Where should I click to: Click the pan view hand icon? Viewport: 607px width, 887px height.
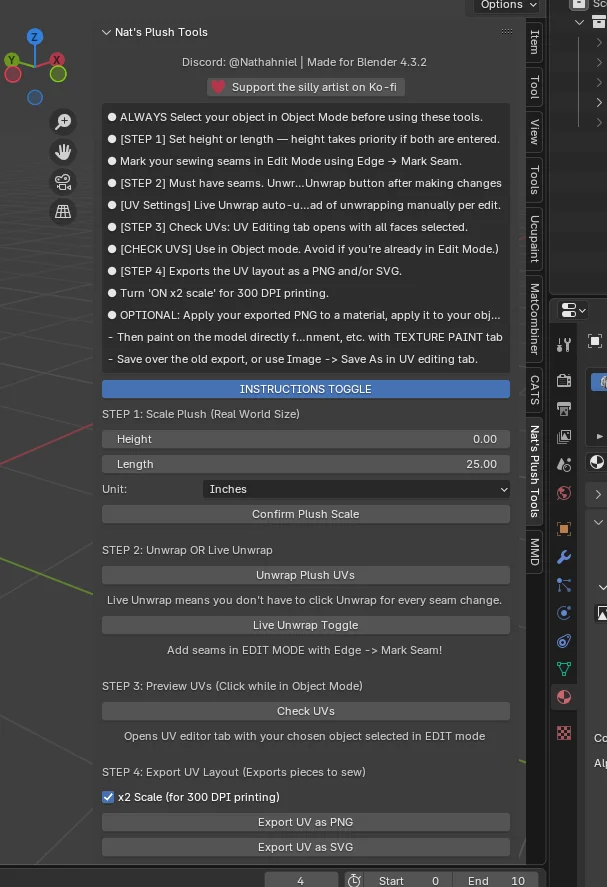point(63,152)
